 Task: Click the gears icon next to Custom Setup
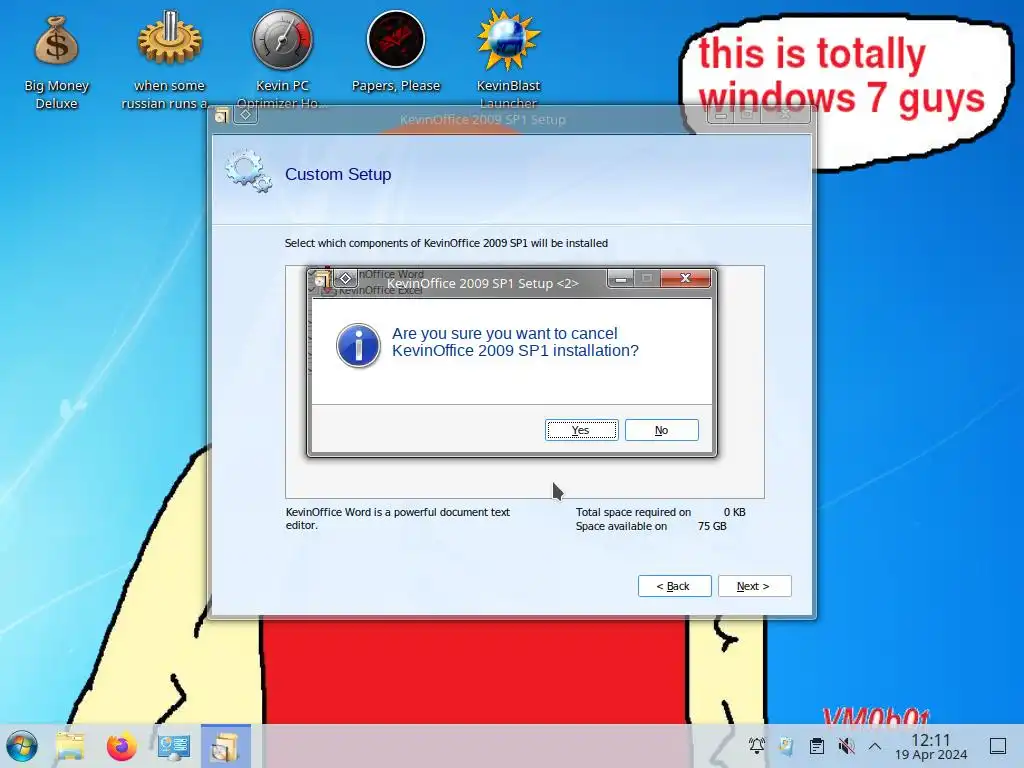pyautogui.click(x=248, y=170)
